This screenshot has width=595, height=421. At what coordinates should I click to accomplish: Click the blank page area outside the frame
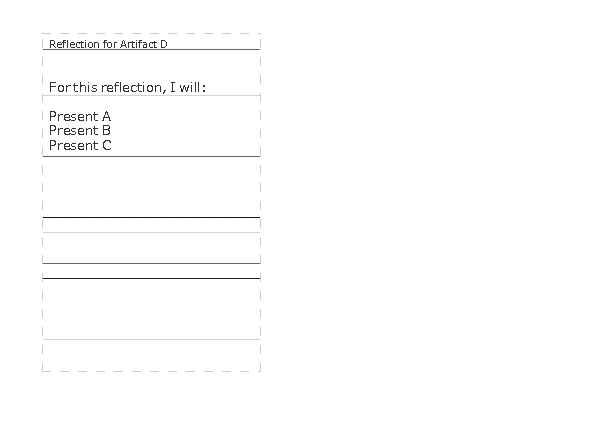[425, 209]
